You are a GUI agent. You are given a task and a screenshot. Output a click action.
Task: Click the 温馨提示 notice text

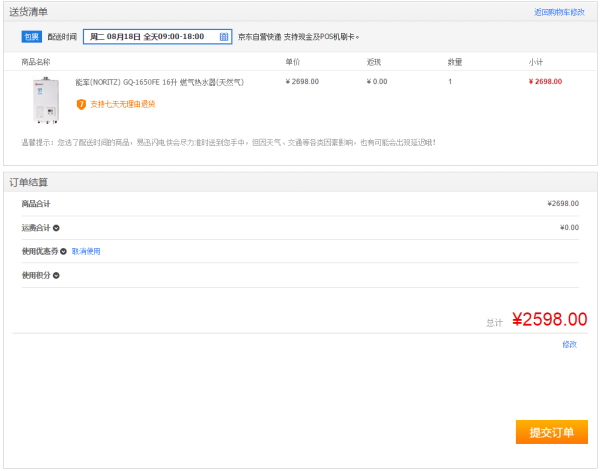point(228,143)
